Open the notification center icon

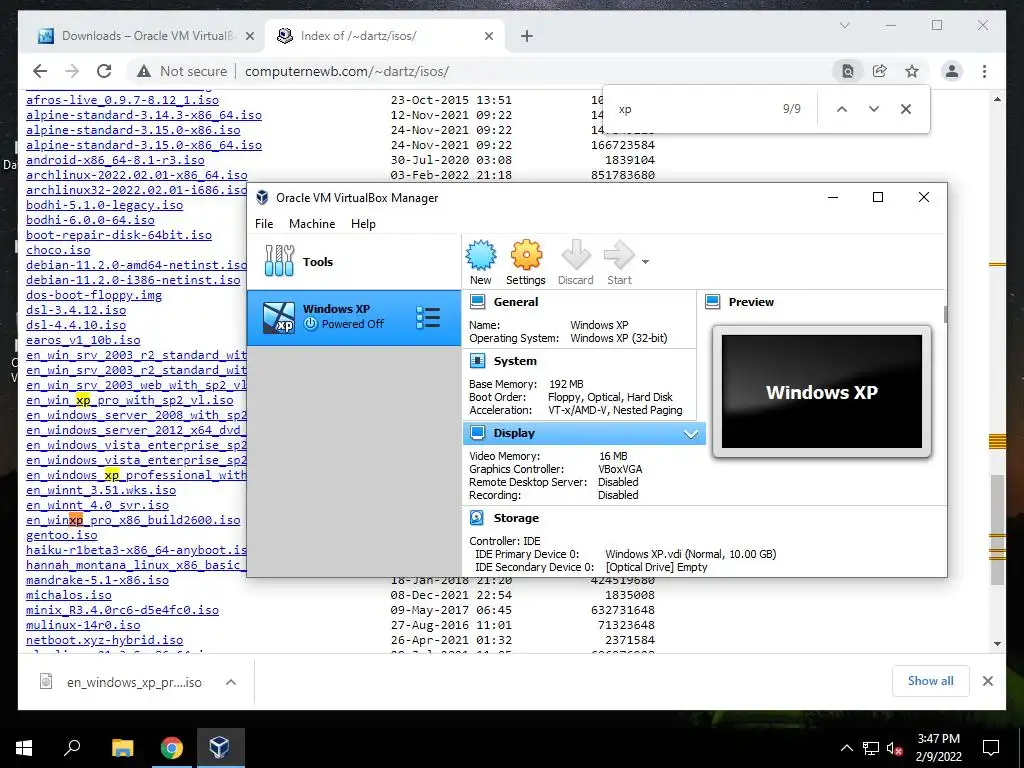coord(991,748)
